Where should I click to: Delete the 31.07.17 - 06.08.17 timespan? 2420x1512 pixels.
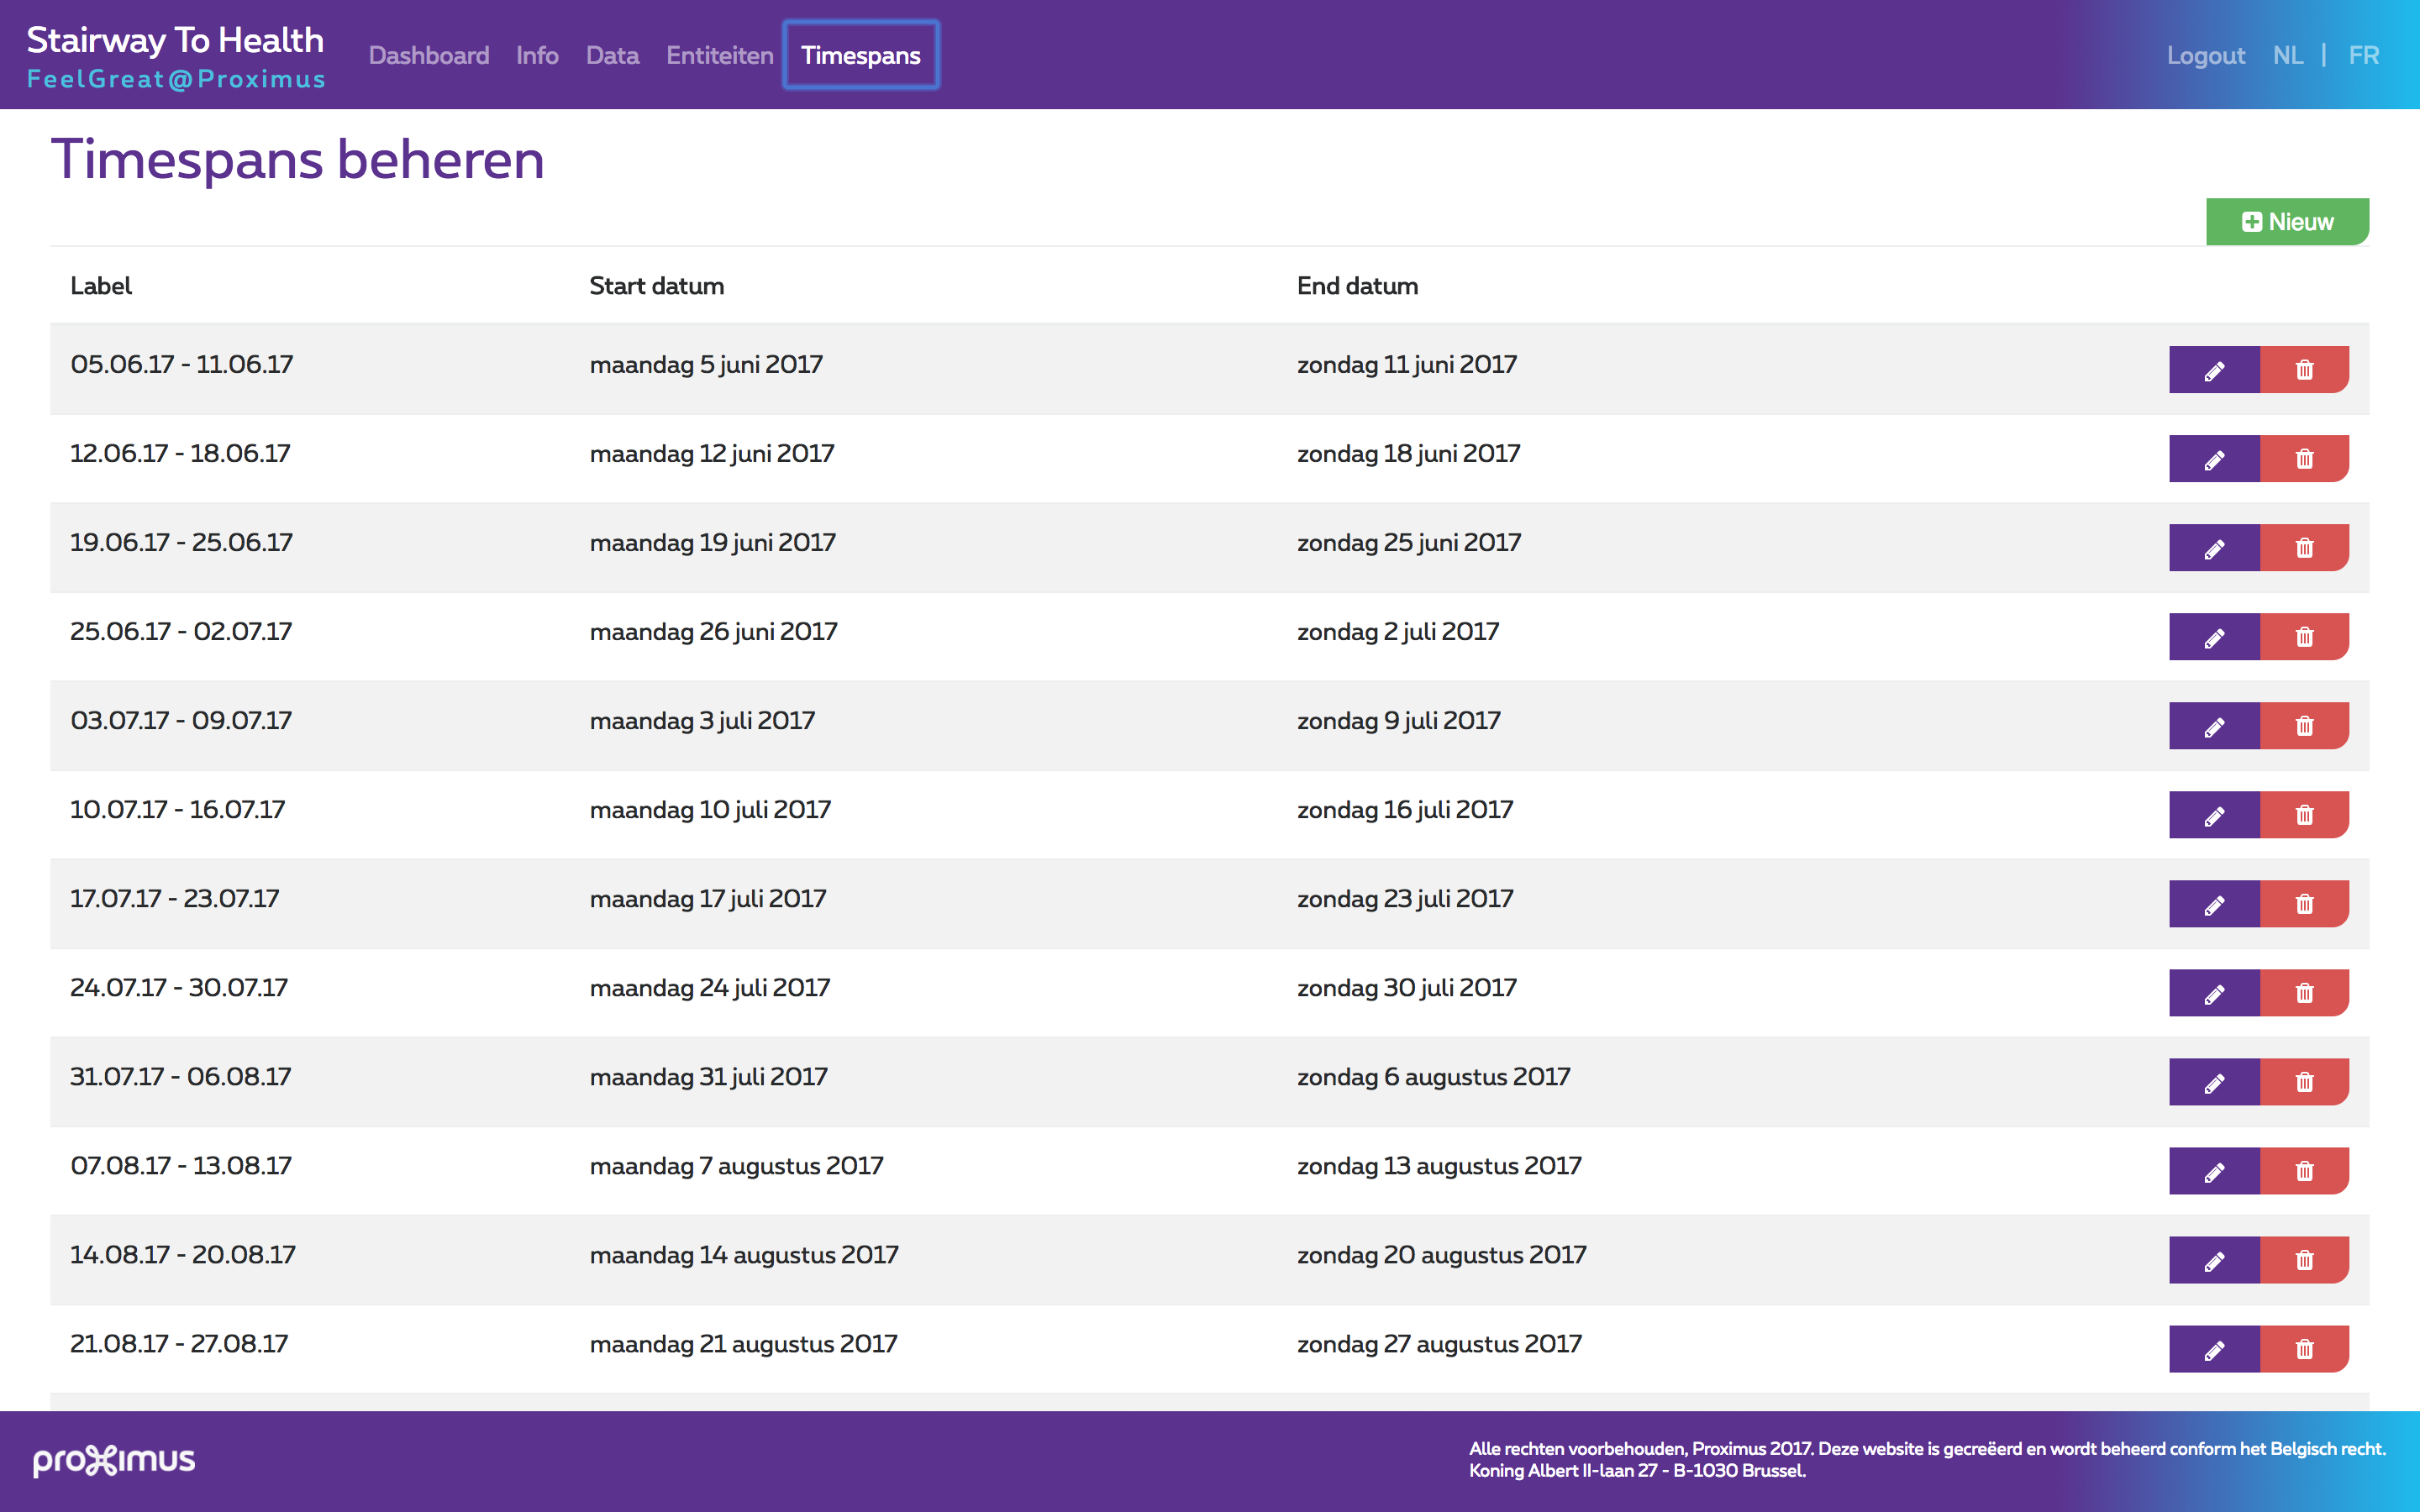2304,1082
